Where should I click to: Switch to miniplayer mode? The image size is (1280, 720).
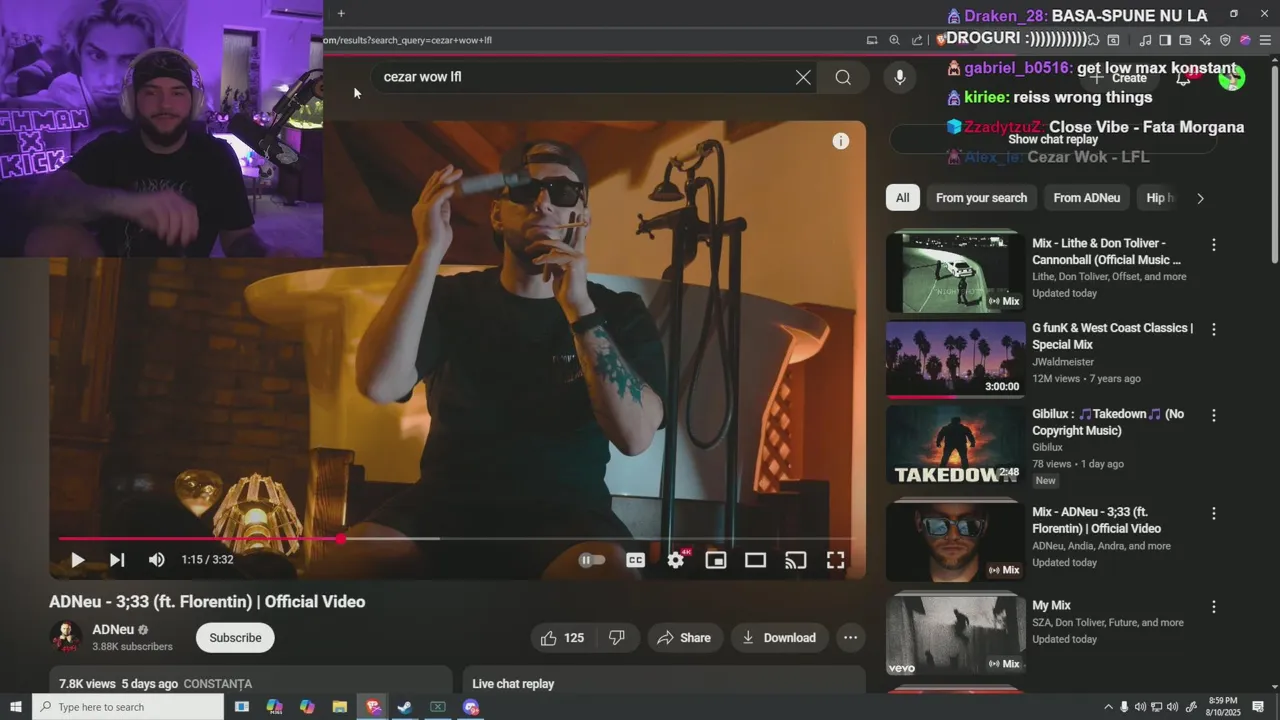click(x=716, y=560)
